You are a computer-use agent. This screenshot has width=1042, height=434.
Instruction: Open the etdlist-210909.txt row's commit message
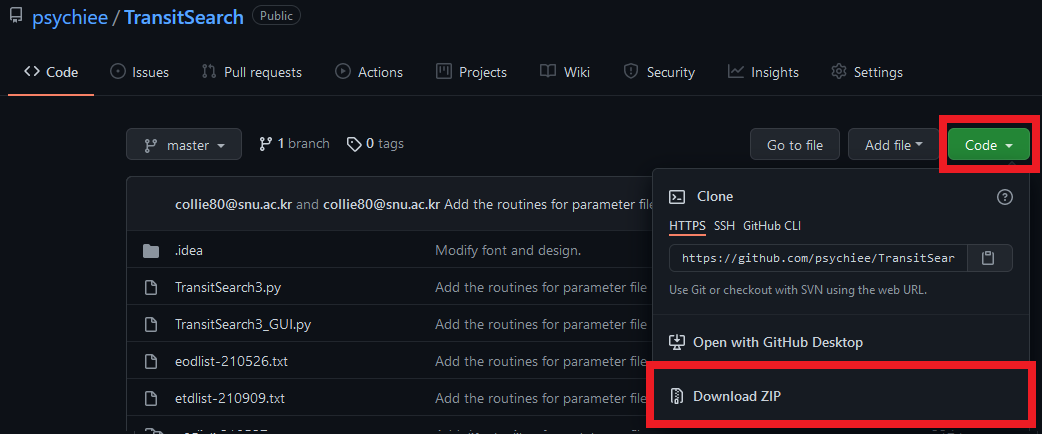click(541, 399)
